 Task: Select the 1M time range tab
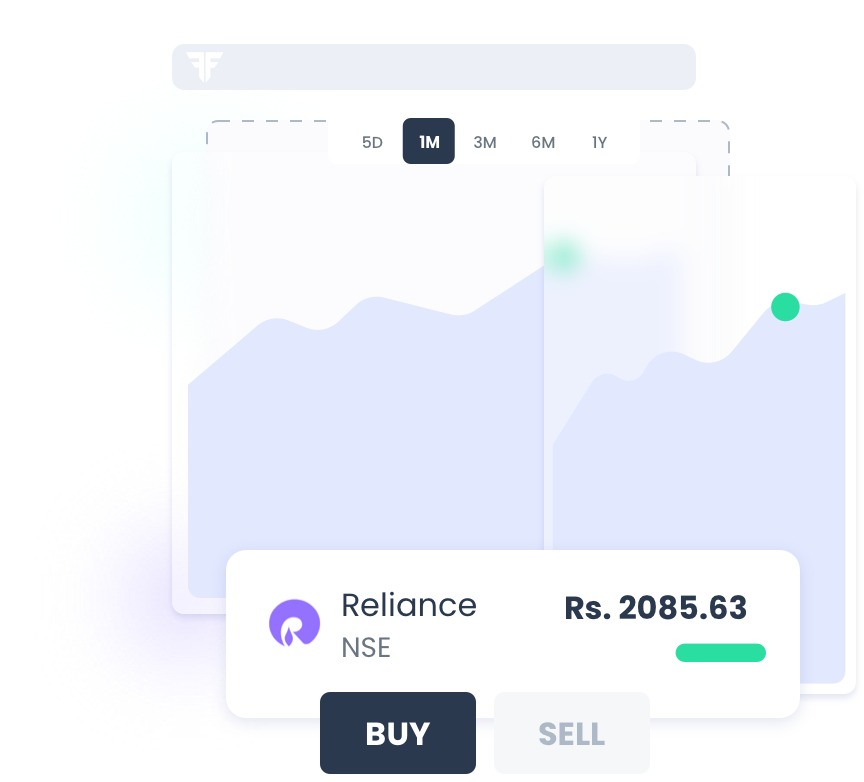[429, 141]
